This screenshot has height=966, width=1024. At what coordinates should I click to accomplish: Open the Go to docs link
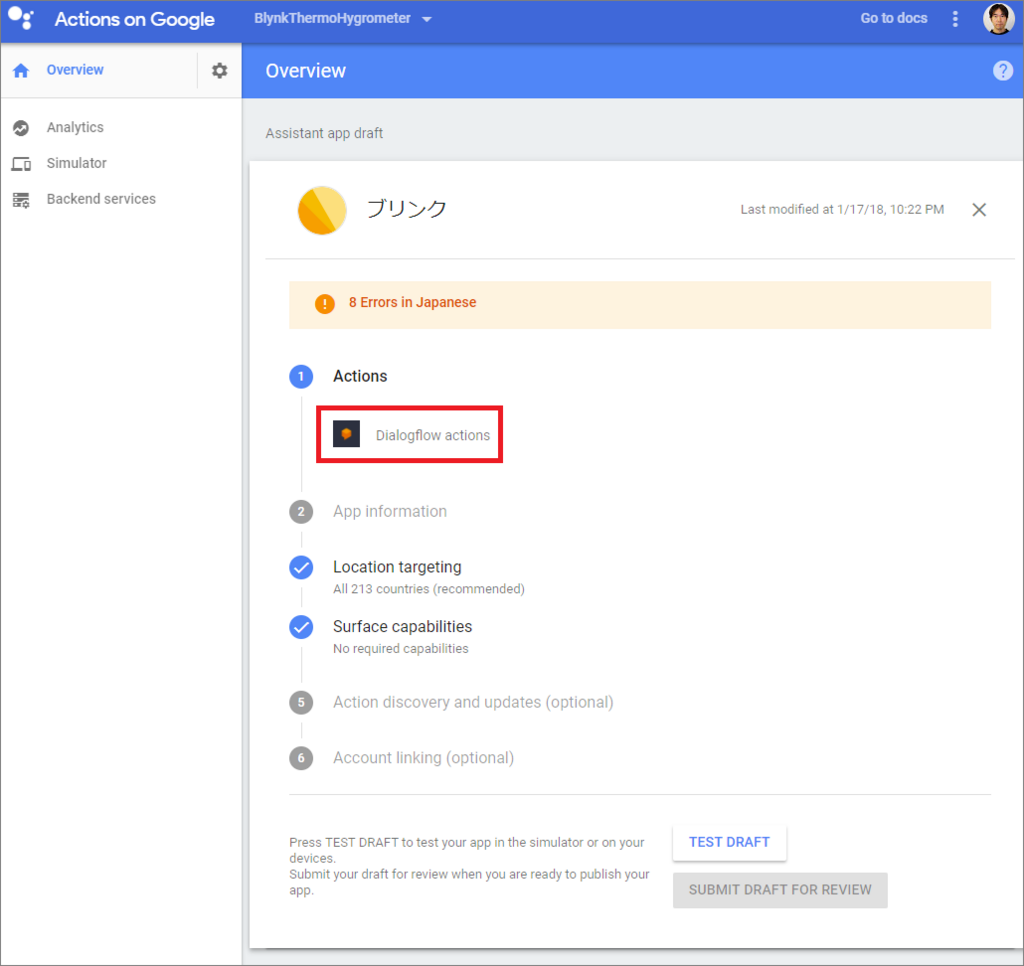coord(893,18)
